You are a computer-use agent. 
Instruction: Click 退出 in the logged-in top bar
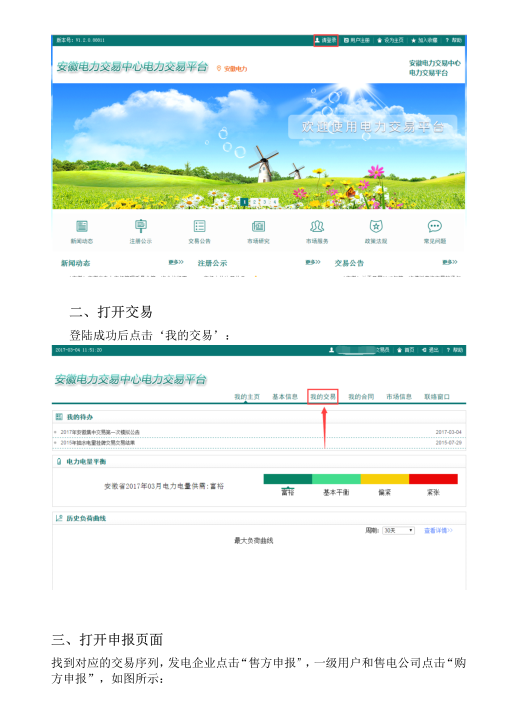[430, 350]
